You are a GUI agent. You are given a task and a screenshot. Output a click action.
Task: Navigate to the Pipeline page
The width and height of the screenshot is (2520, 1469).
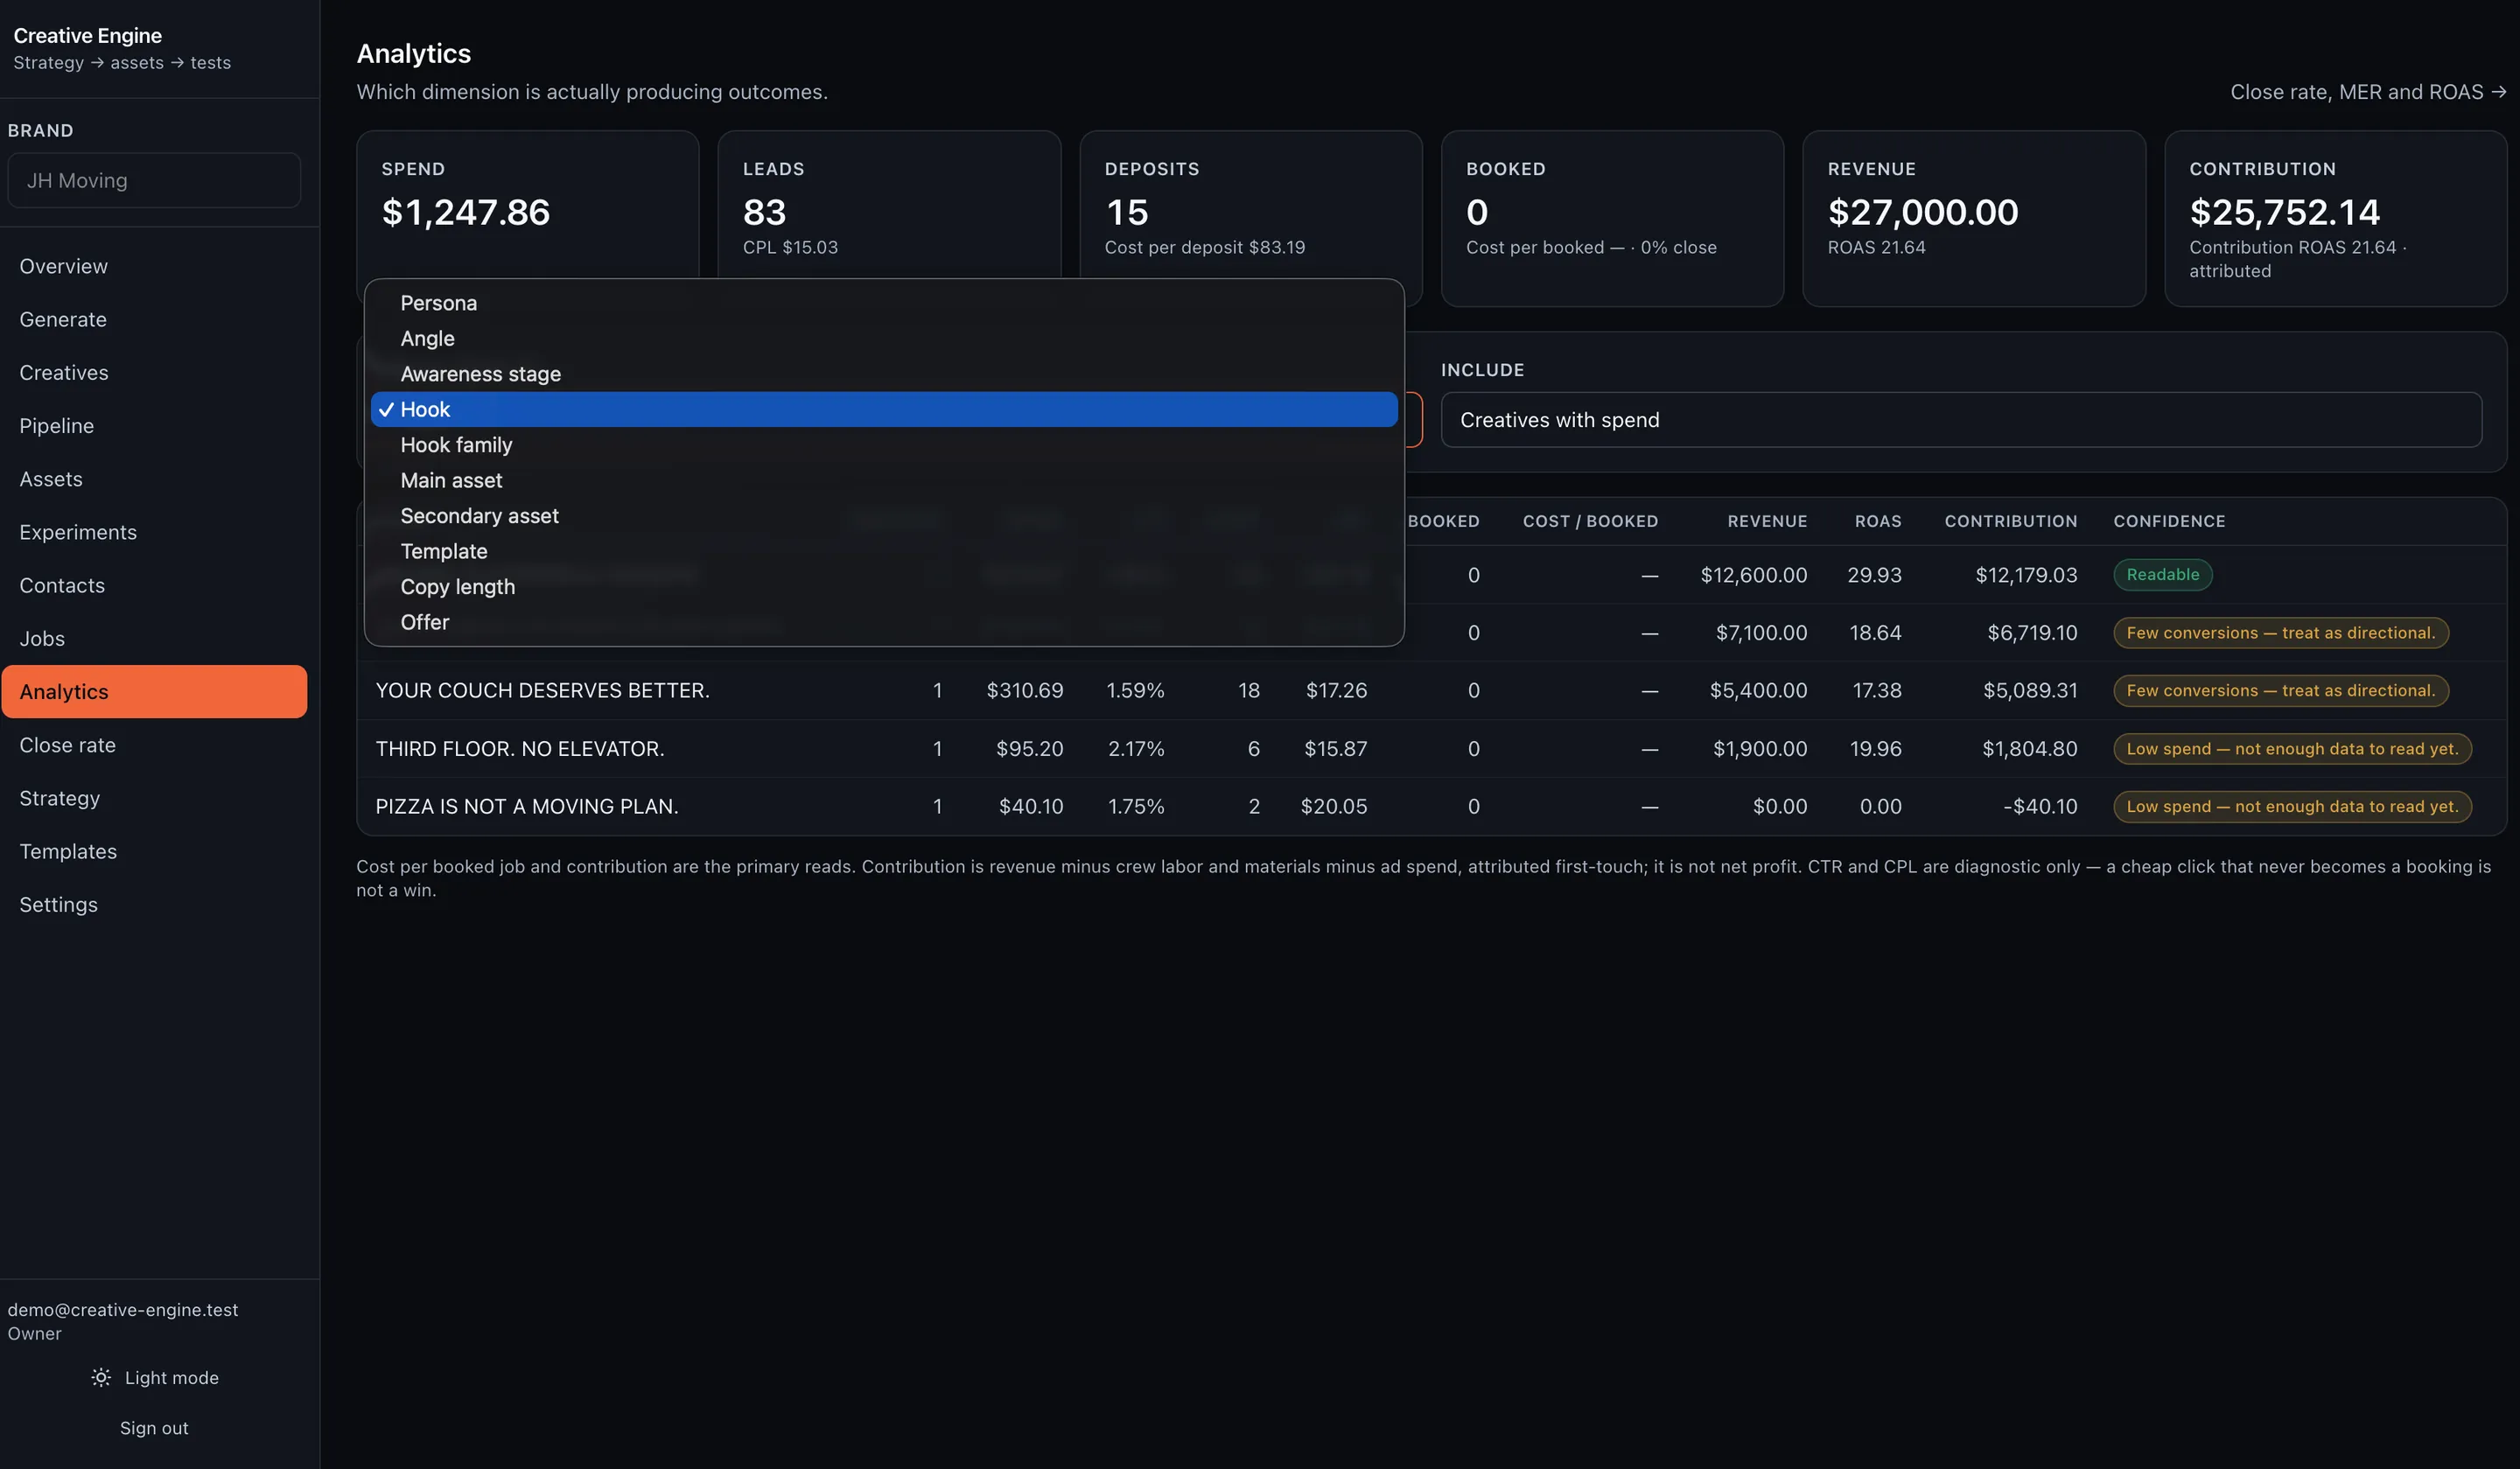click(154, 426)
